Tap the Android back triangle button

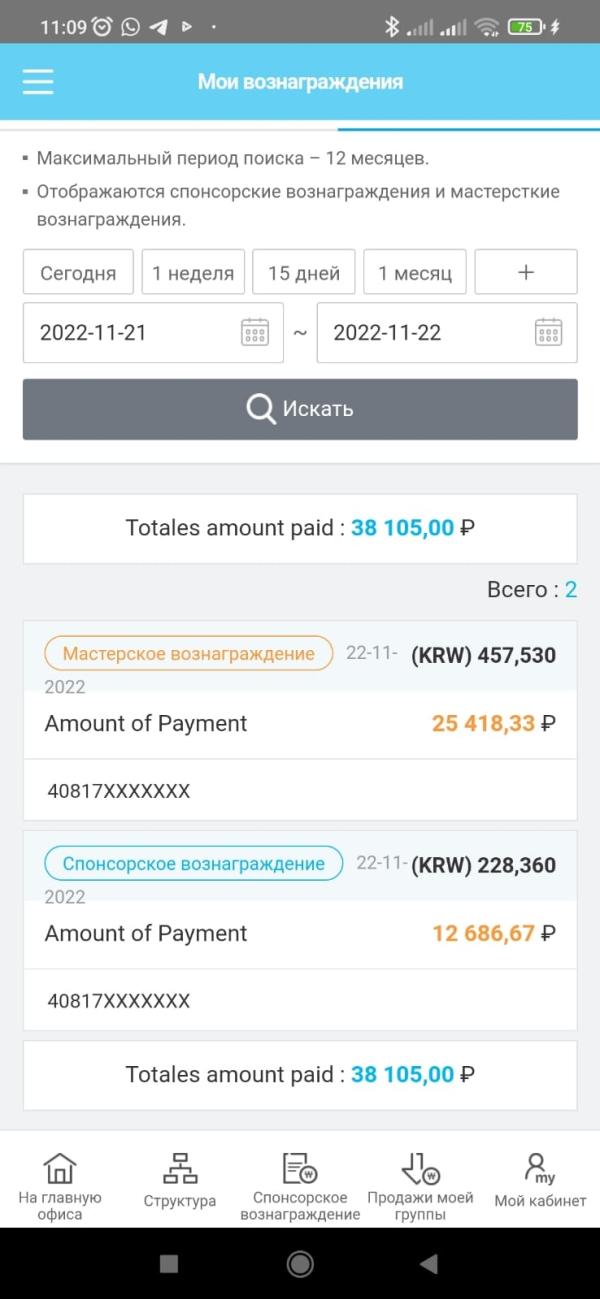[429, 1264]
